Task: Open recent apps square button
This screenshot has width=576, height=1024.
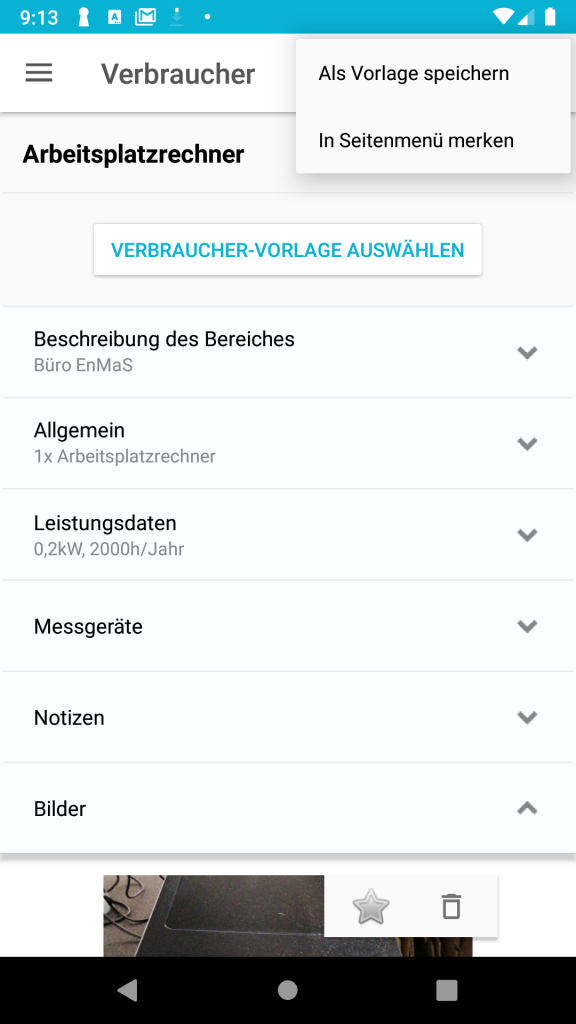Action: [447, 990]
